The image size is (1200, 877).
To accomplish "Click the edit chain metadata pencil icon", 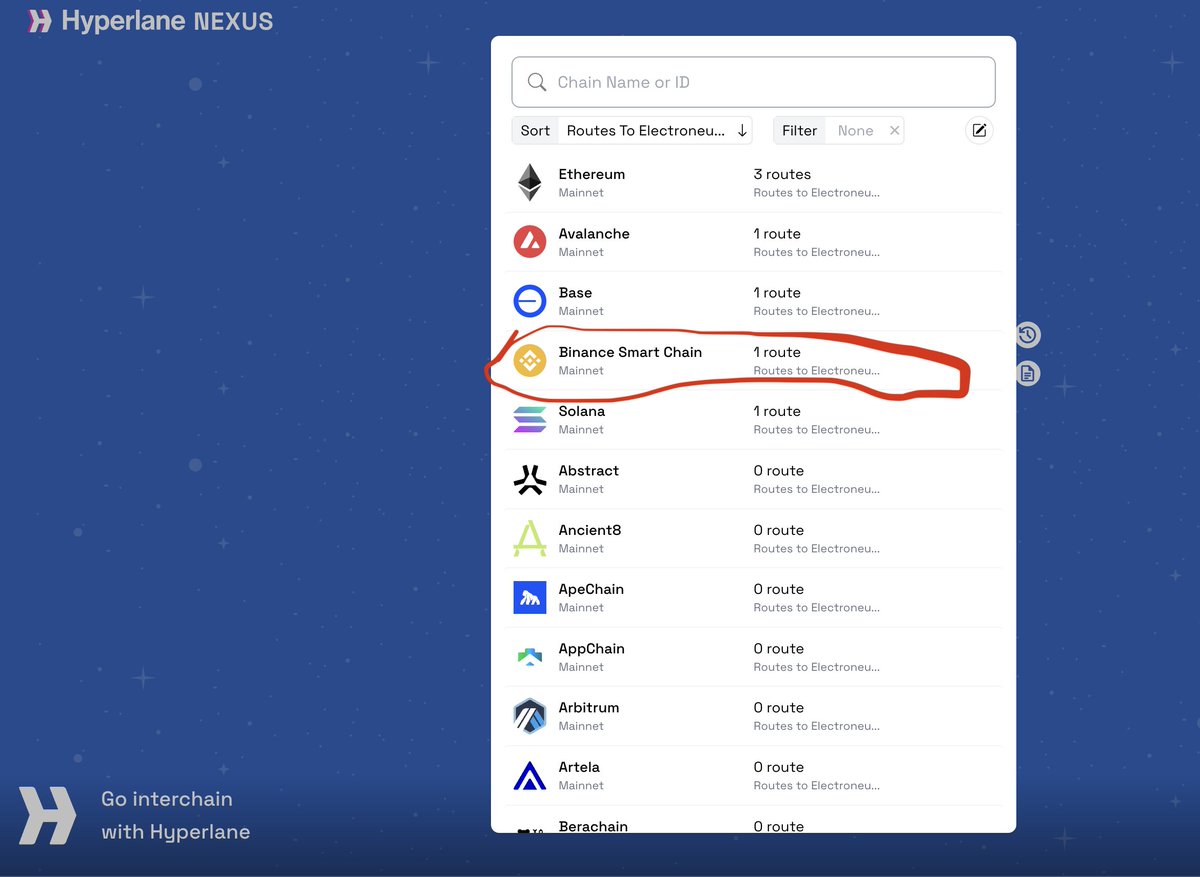I will click(x=979, y=130).
